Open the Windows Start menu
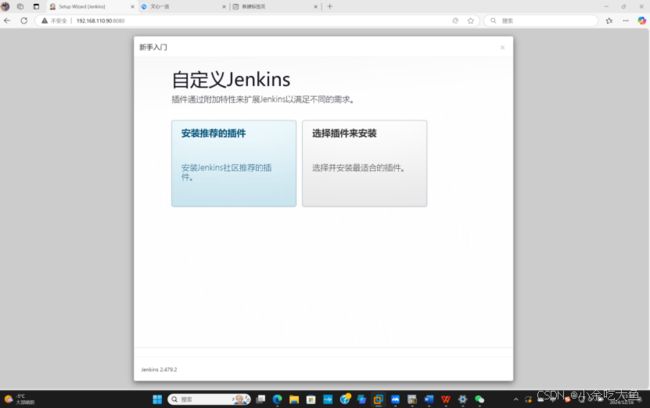 [x=157, y=399]
